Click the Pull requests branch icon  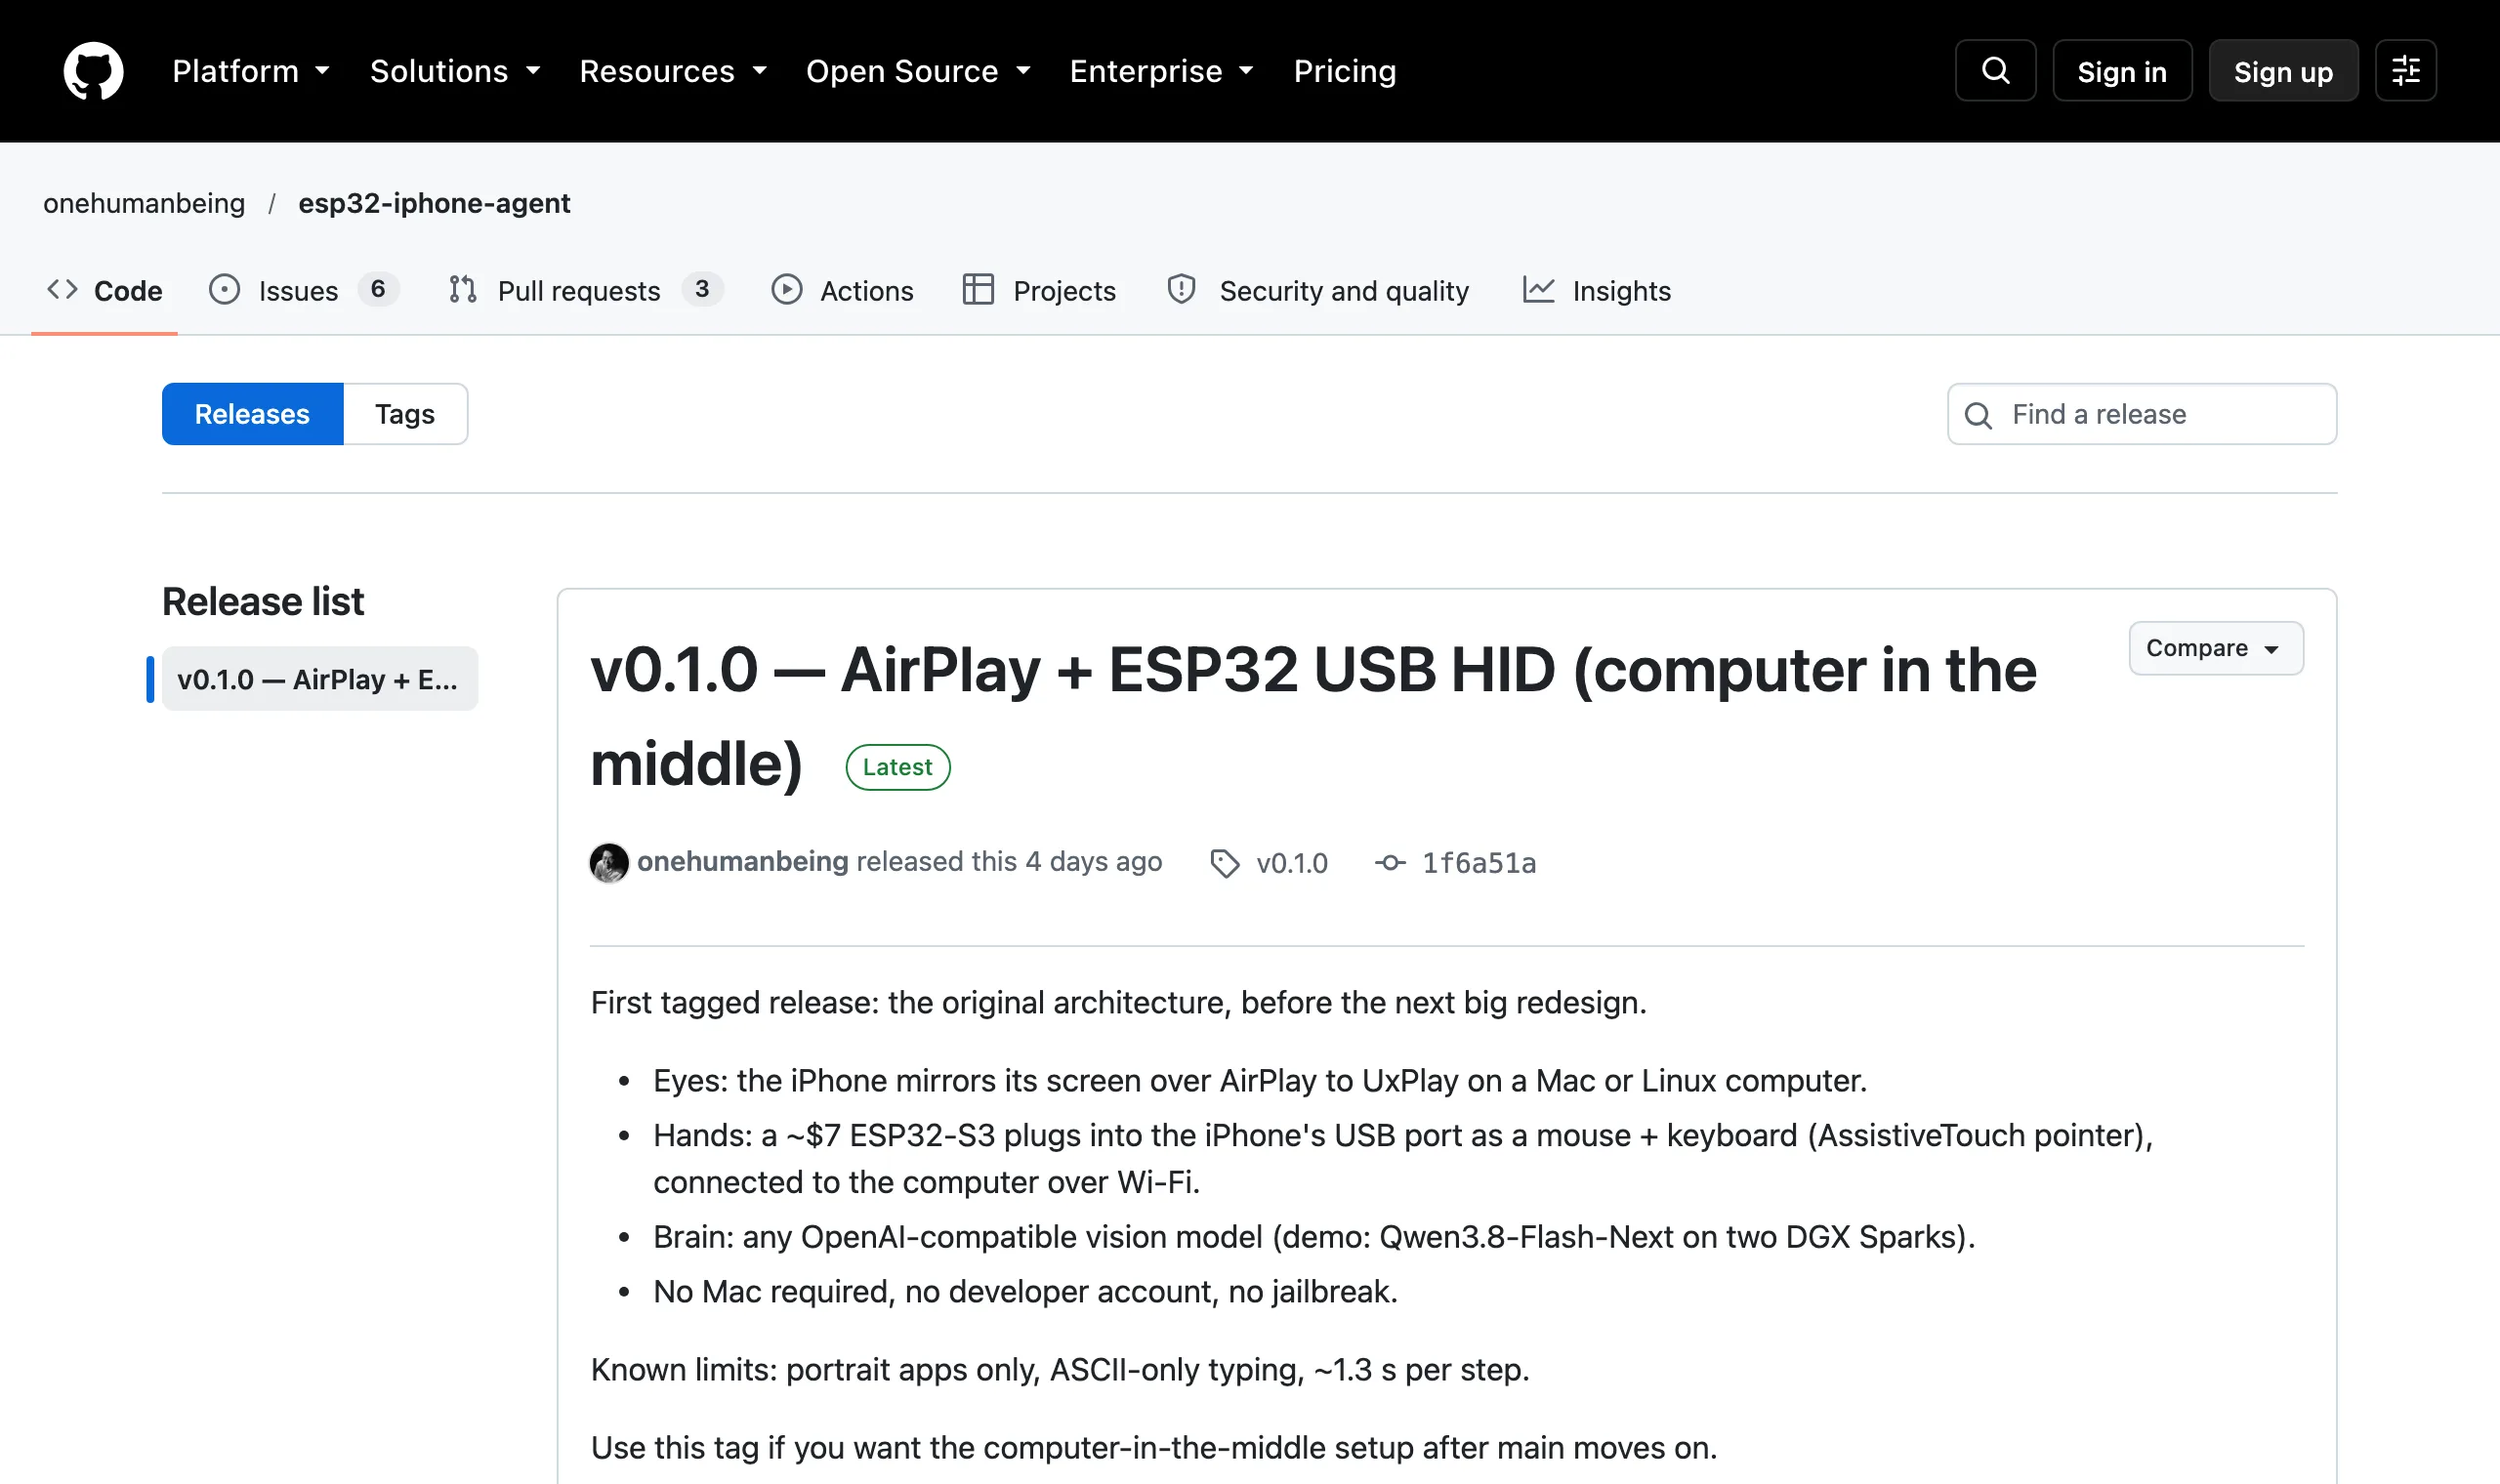[462, 290]
